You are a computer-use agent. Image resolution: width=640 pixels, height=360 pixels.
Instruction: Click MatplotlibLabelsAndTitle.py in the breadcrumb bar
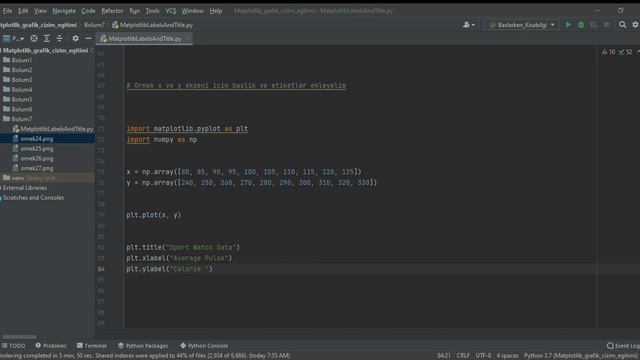(x=152, y=25)
